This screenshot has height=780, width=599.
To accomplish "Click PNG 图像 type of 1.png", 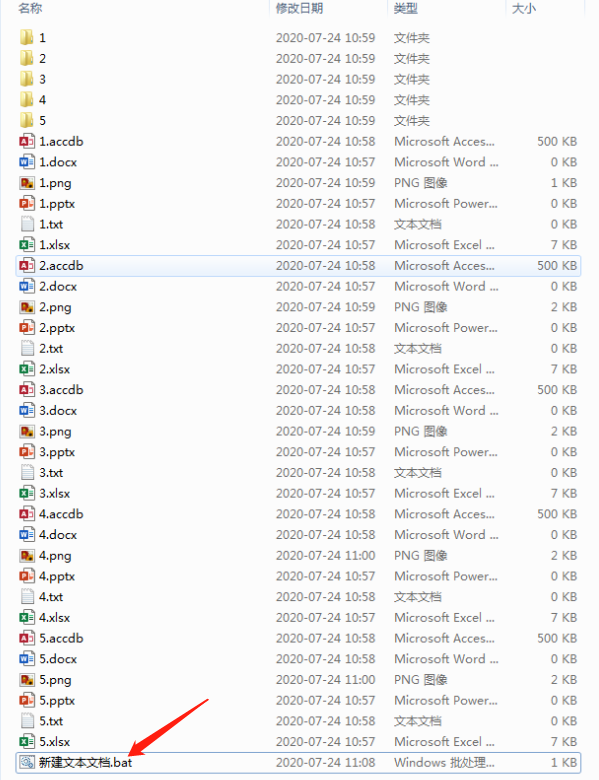I will 420,183.
